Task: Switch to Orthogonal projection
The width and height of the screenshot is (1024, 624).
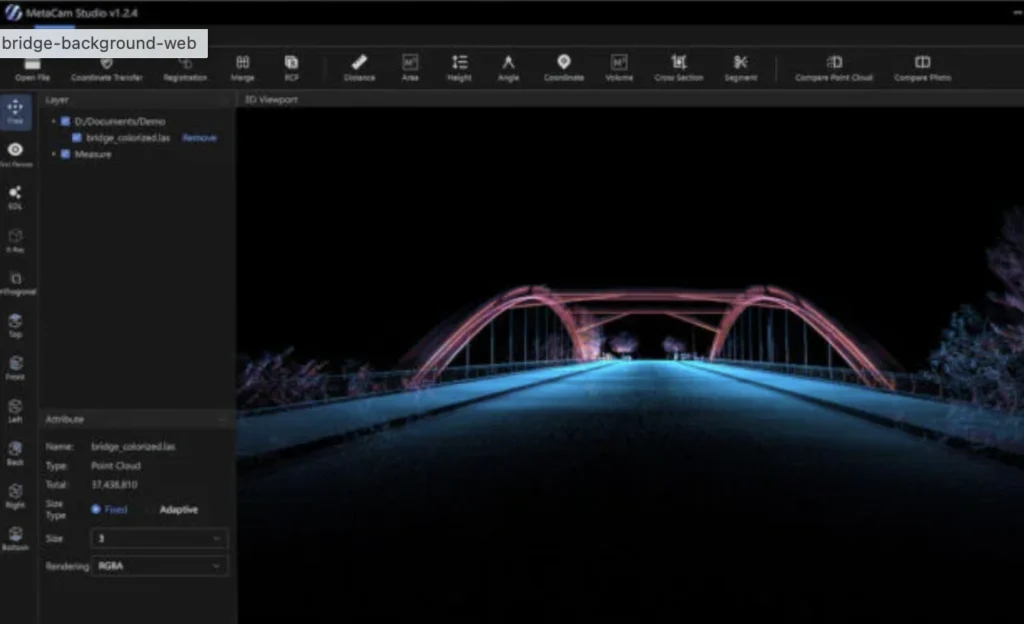Action: coord(16,283)
